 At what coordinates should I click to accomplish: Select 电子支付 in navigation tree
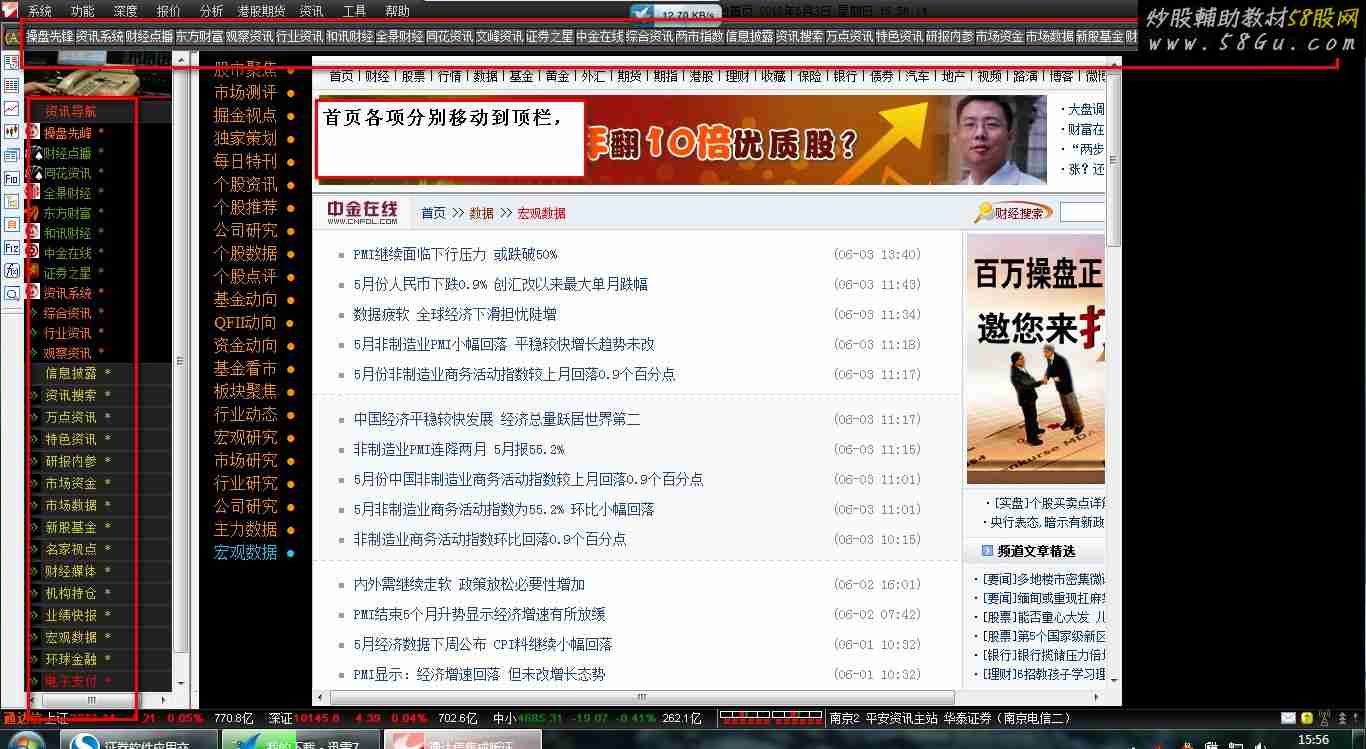click(70, 681)
